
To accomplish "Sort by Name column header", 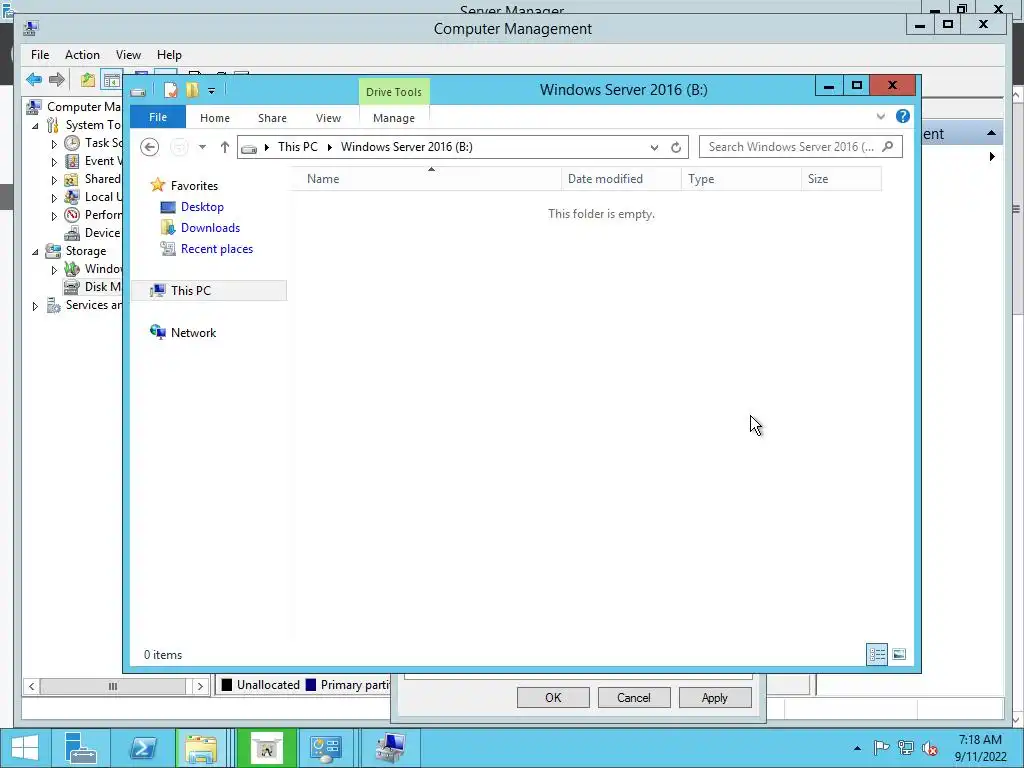I will tap(425, 179).
